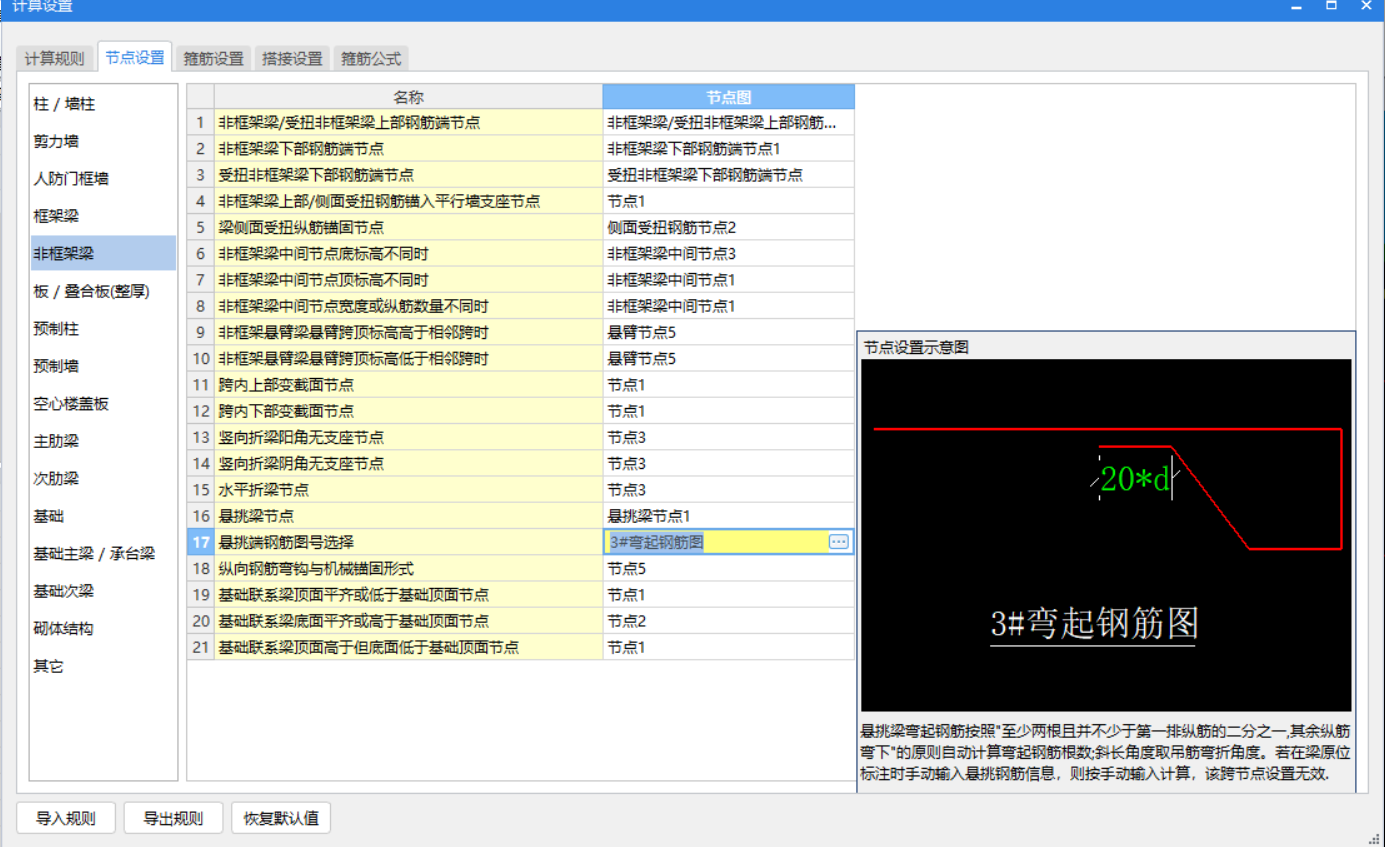Click the 节点图 column header
The width and height of the screenshot is (1385, 847).
(x=728, y=97)
